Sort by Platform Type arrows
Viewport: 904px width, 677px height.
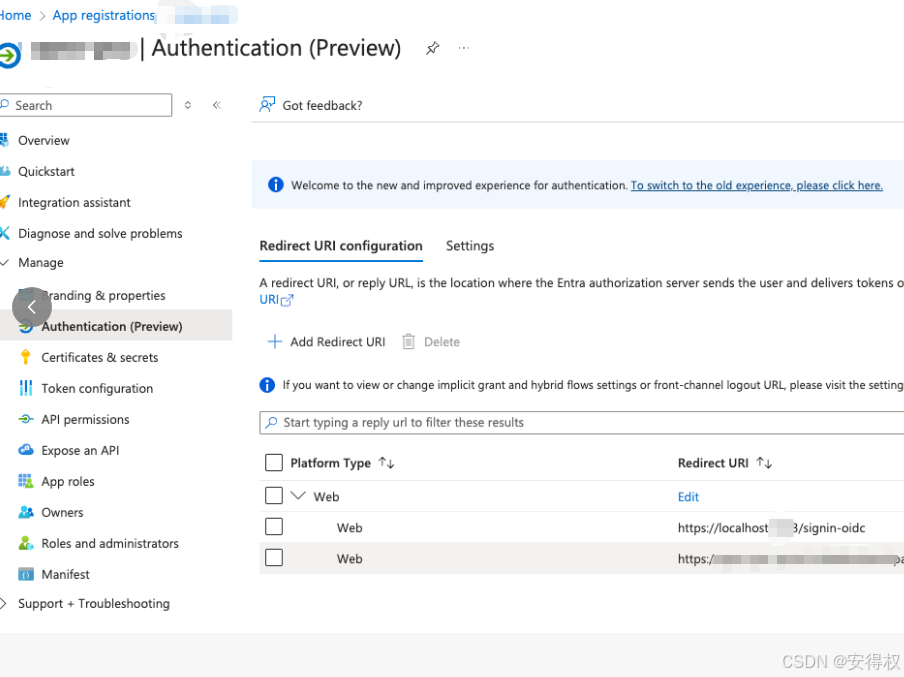pyautogui.click(x=386, y=462)
